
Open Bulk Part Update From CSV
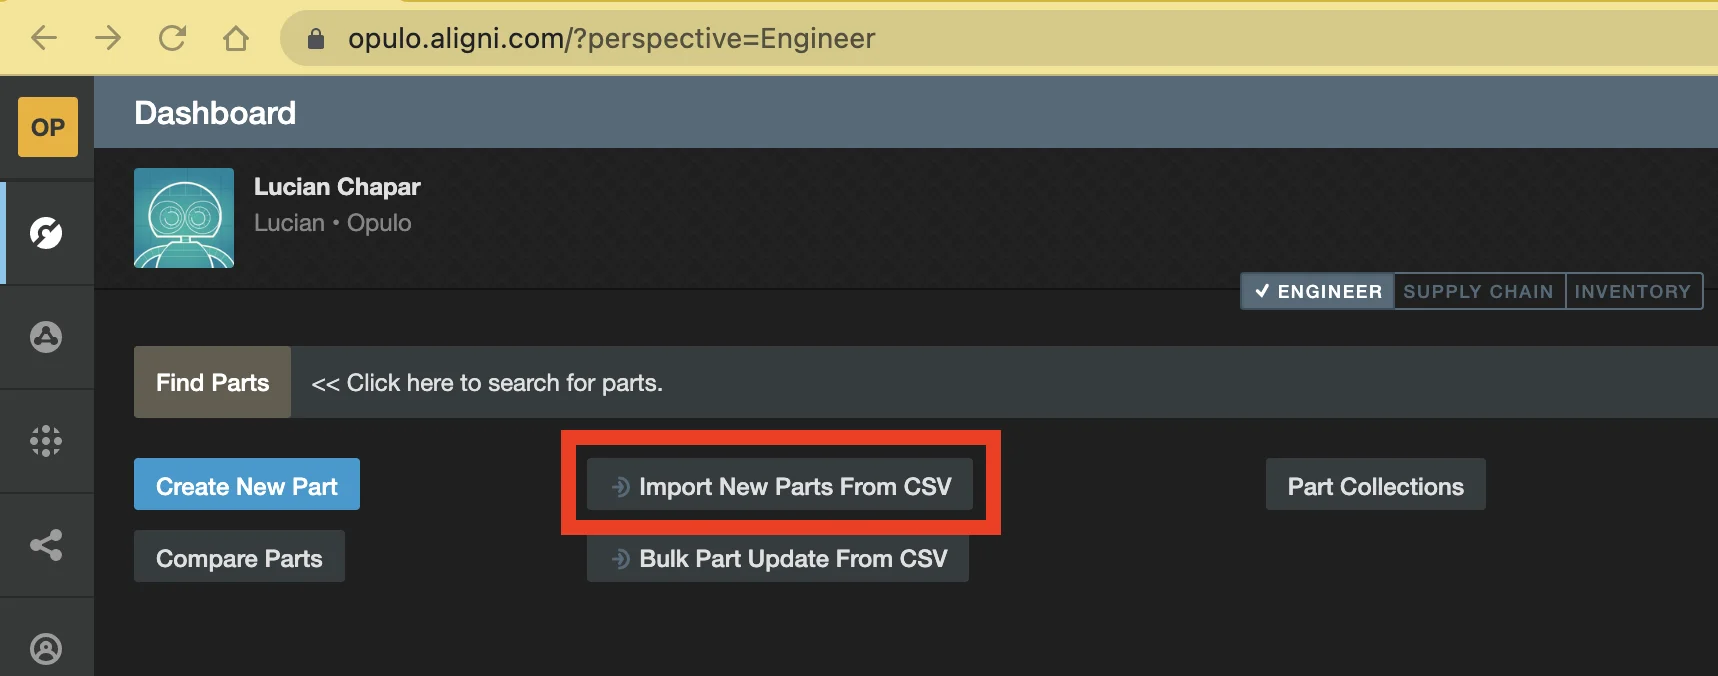click(778, 558)
